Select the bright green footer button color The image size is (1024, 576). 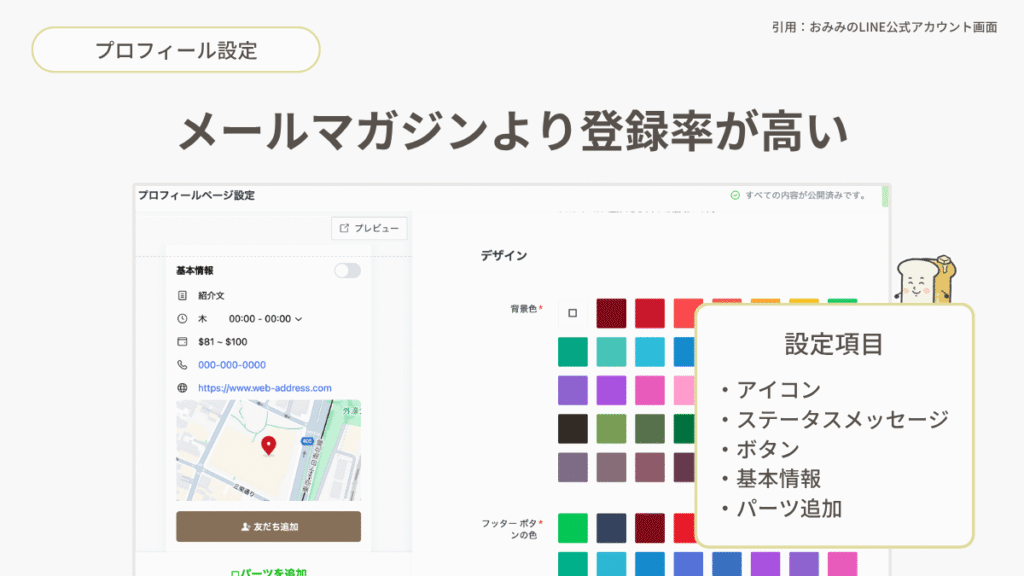(573, 528)
